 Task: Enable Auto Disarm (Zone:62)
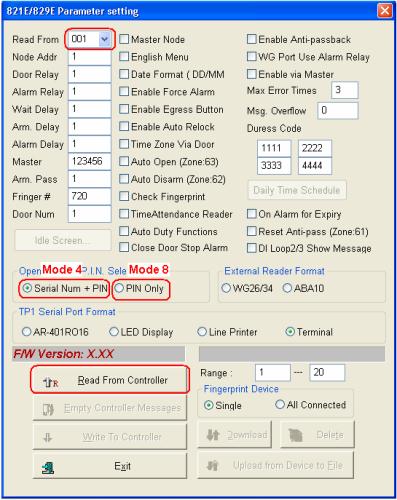[124, 179]
